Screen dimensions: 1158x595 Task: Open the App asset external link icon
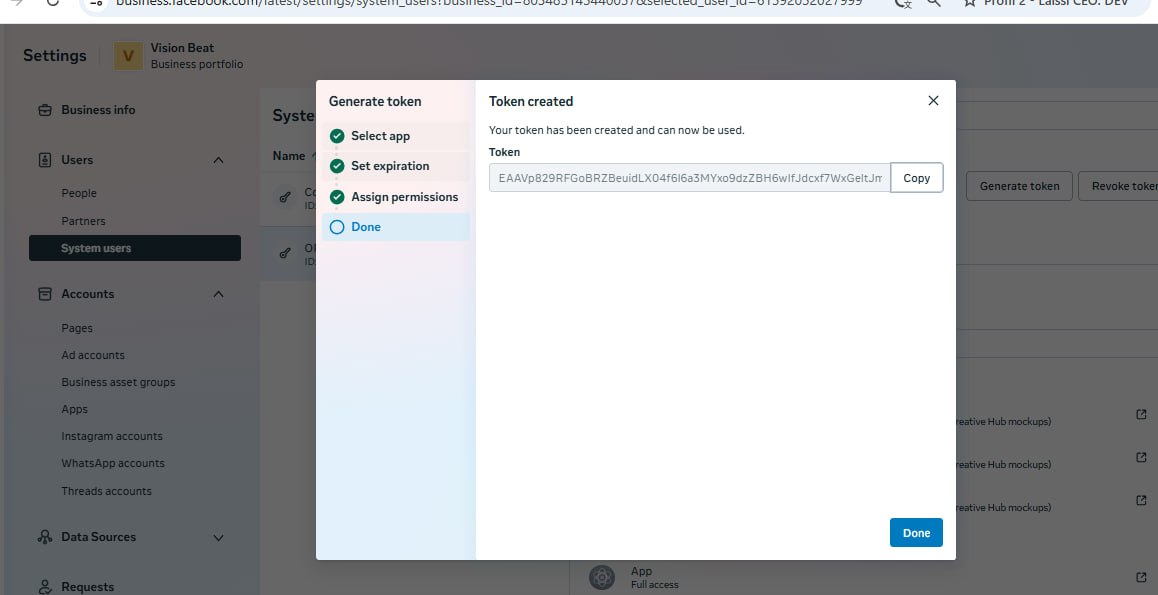pyautogui.click(x=1141, y=577)
